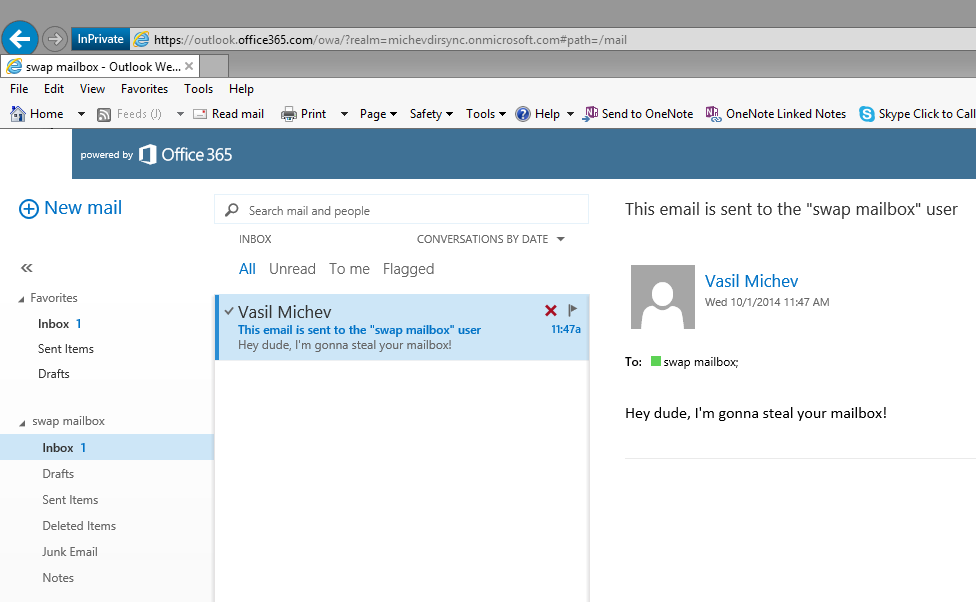The height and width of the screenshot is (602, 976).
Task: Go back with the browser back arrow
Action: [x=20, y=39]
